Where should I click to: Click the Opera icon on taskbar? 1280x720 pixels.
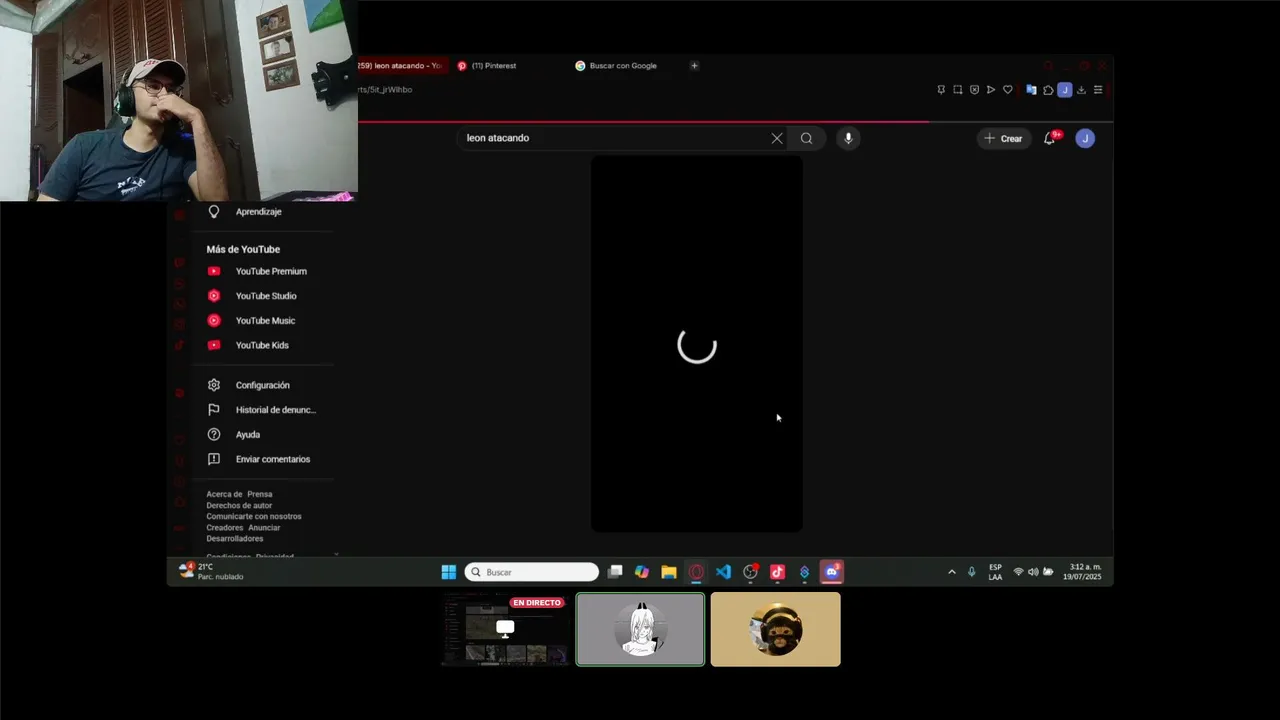696,572
